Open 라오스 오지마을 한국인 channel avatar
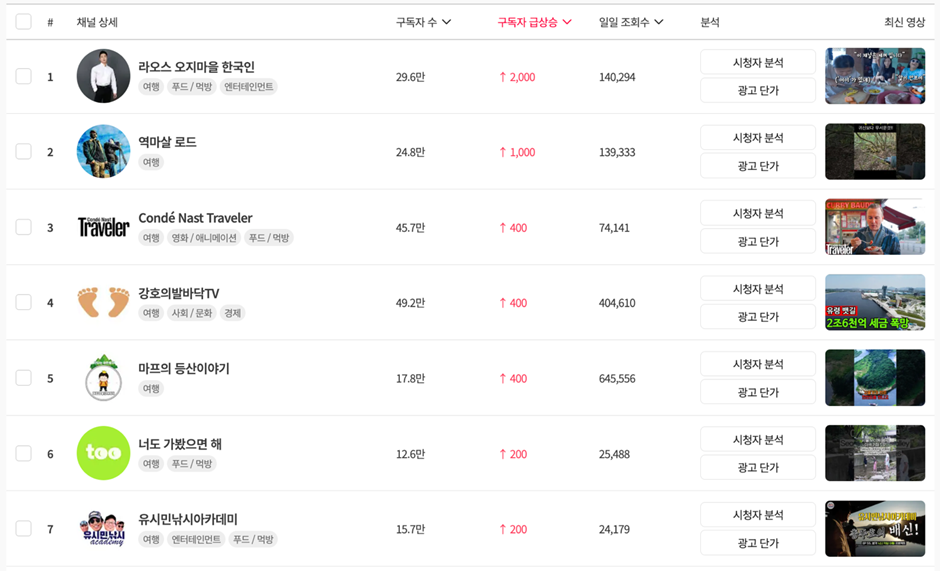940x571 pixels. (103, 76)
